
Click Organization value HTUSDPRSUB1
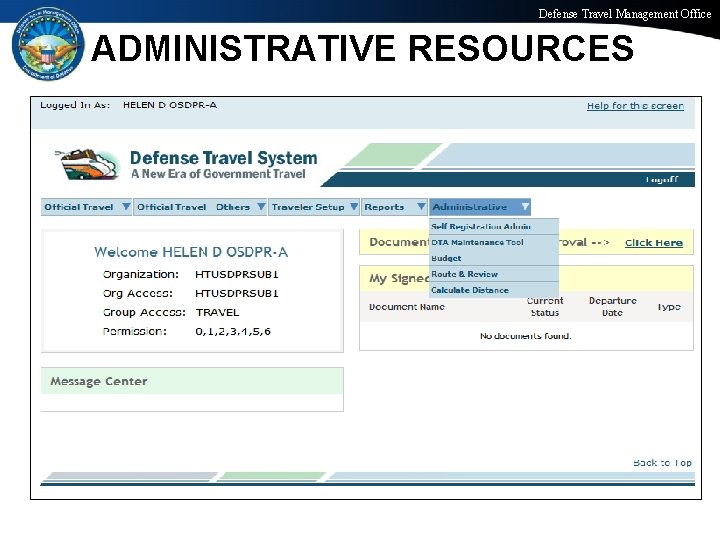click(x=237, y=275)
